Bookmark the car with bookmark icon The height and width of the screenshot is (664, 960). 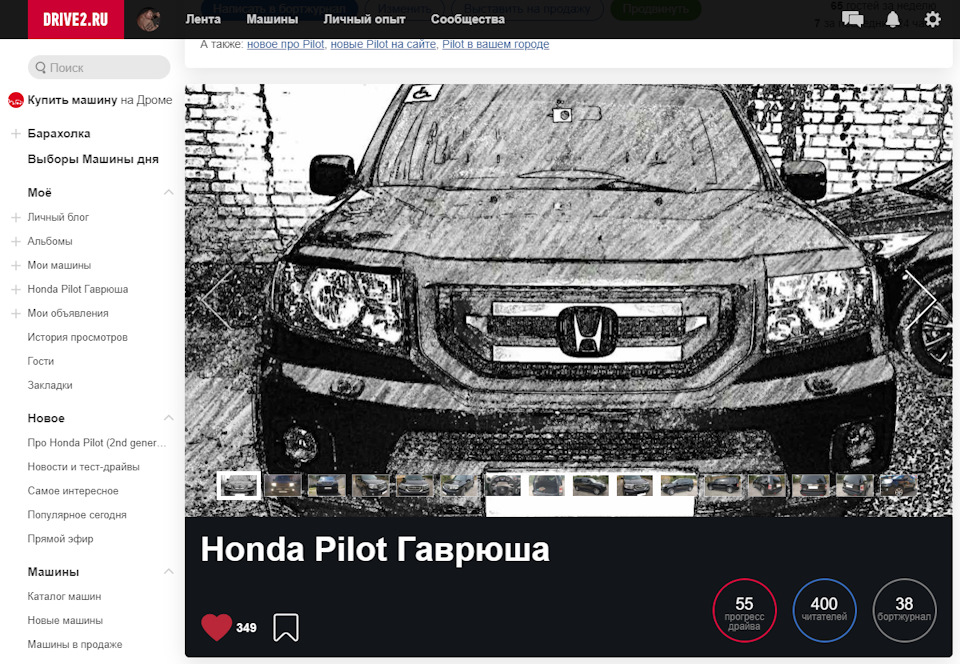(286, 627)
